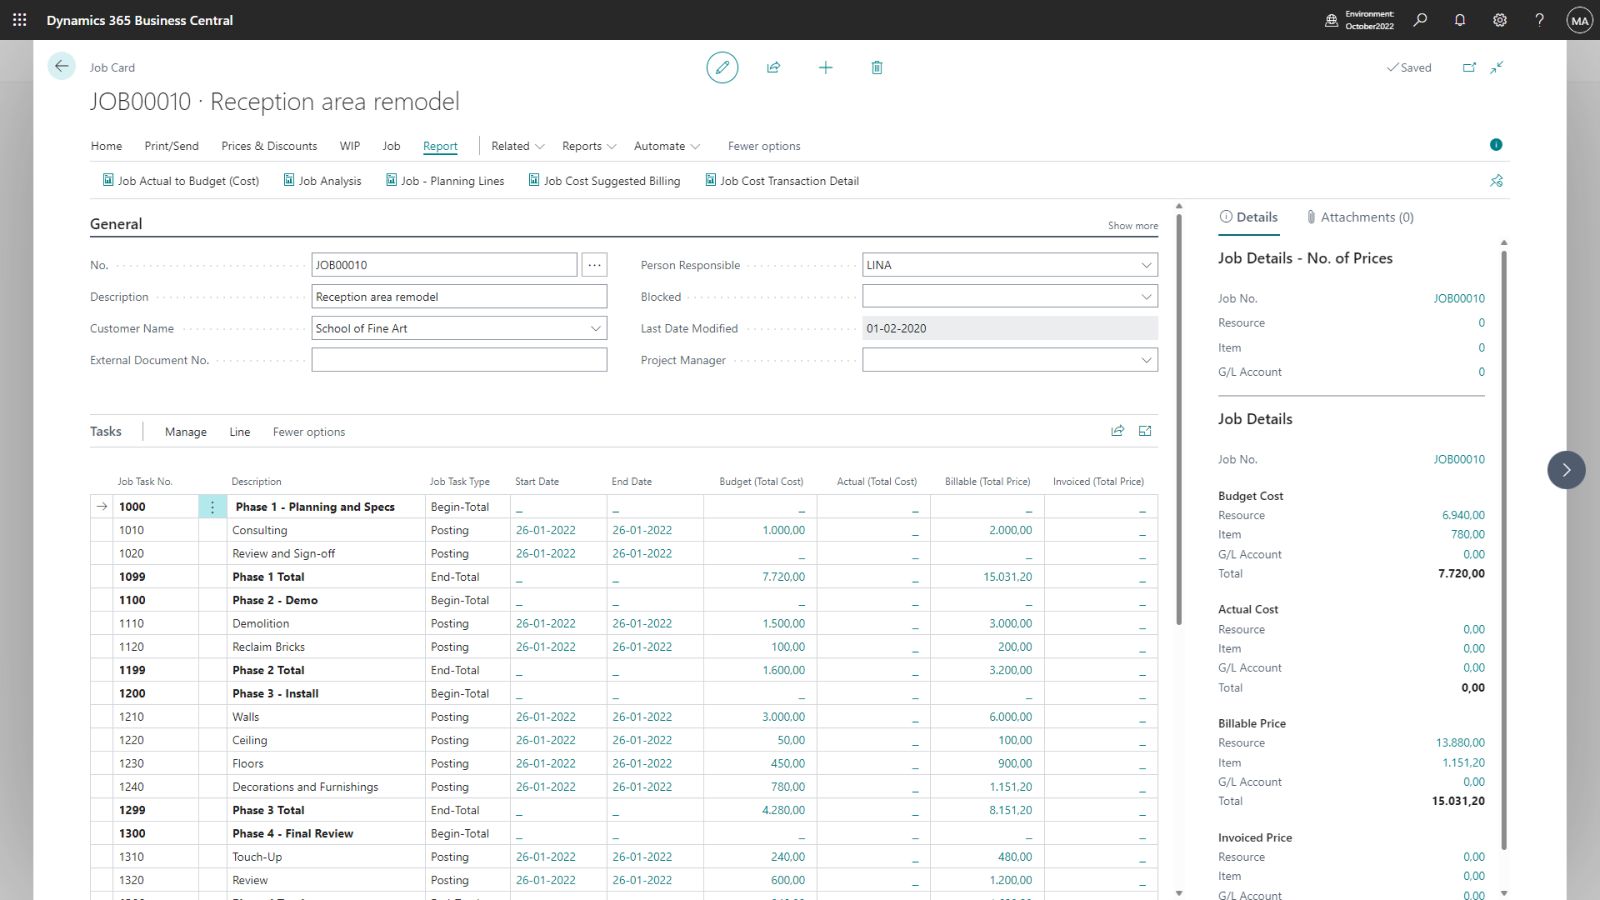This screenshot has width=1600, height=900.
Task: Click the External Document No. field
Action: pyautogui.click(x=459, y=360)
